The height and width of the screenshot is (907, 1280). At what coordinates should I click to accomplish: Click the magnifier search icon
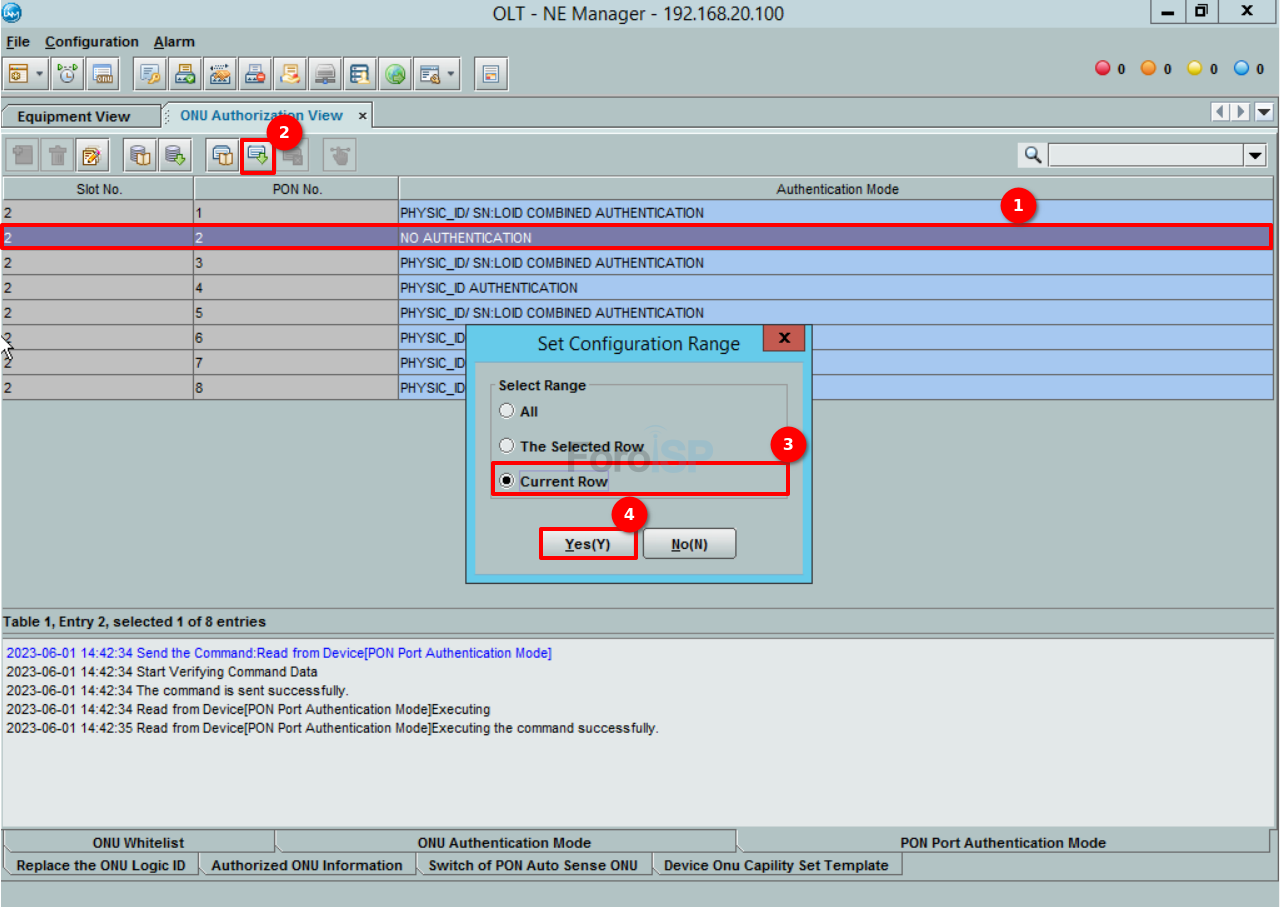tap(1033, 155)
